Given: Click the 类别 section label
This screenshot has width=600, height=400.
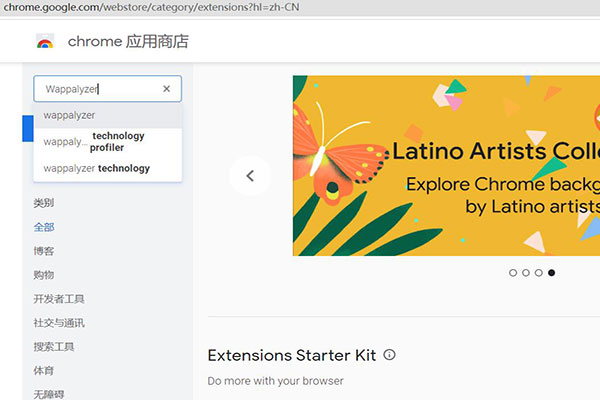Looking at the screenshot, I should click(44, 203).
